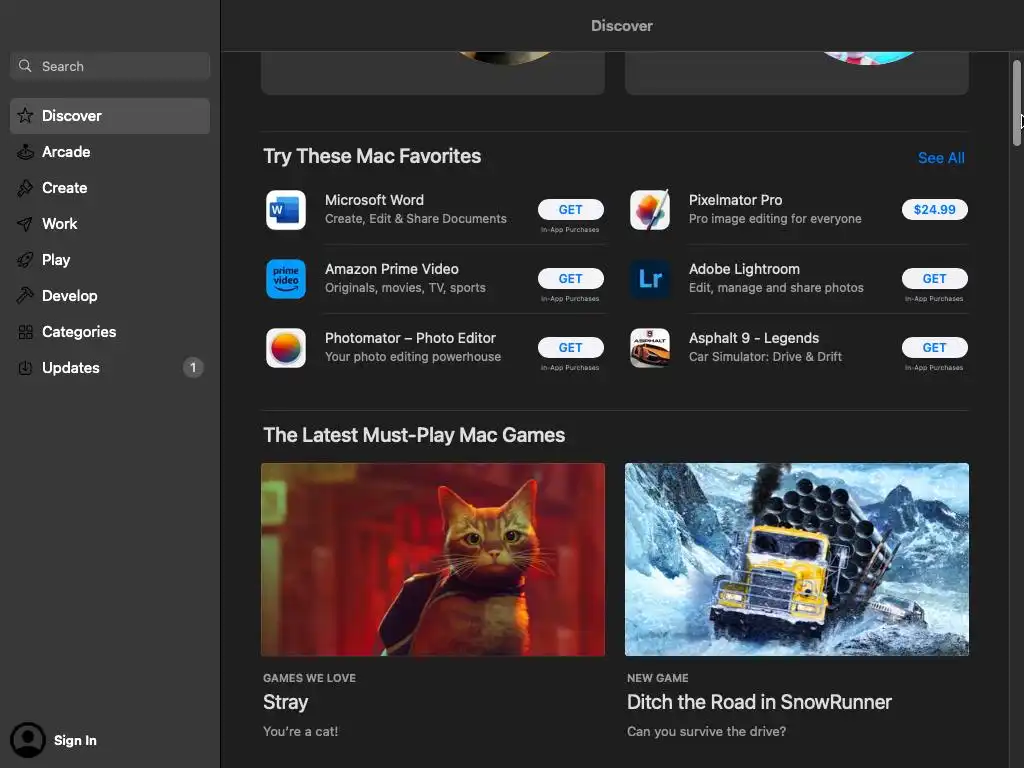The height and width of the screenshot is (768, 1024).
Task: Click the 'You're a cat!' caption
Action: tap(300, 731)
